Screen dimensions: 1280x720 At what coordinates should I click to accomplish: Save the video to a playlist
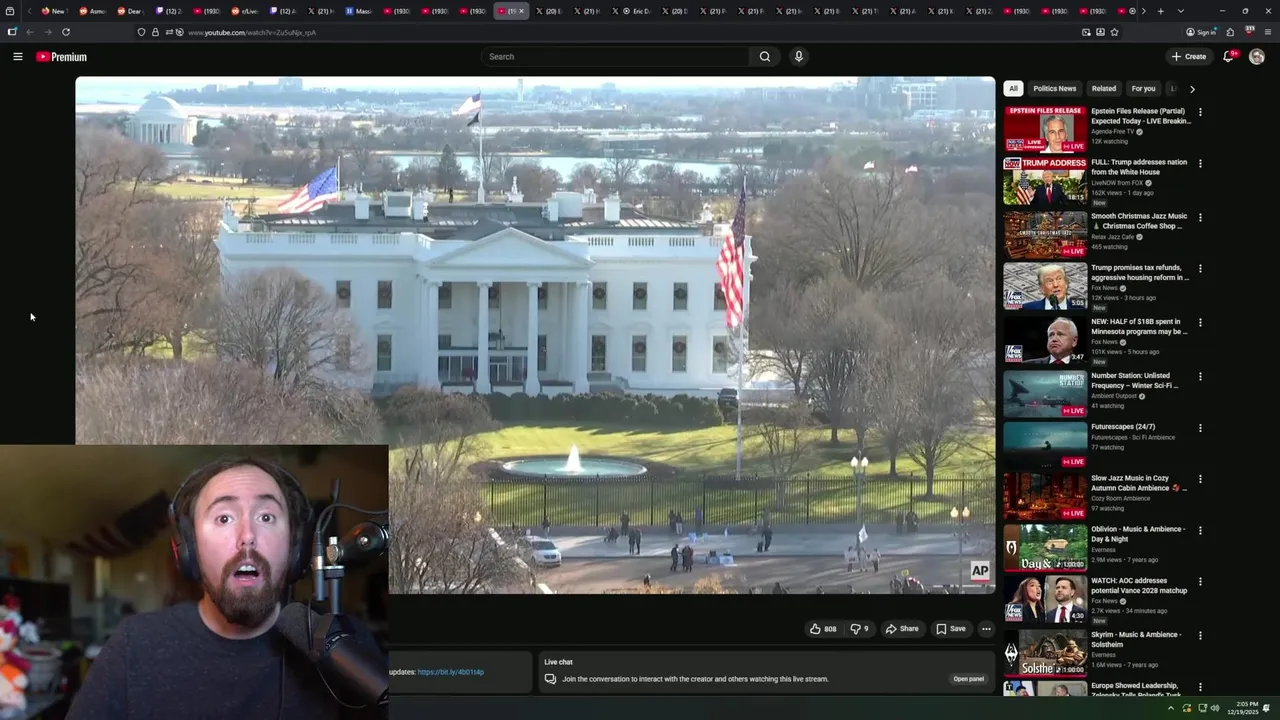[x=951, y=629]
